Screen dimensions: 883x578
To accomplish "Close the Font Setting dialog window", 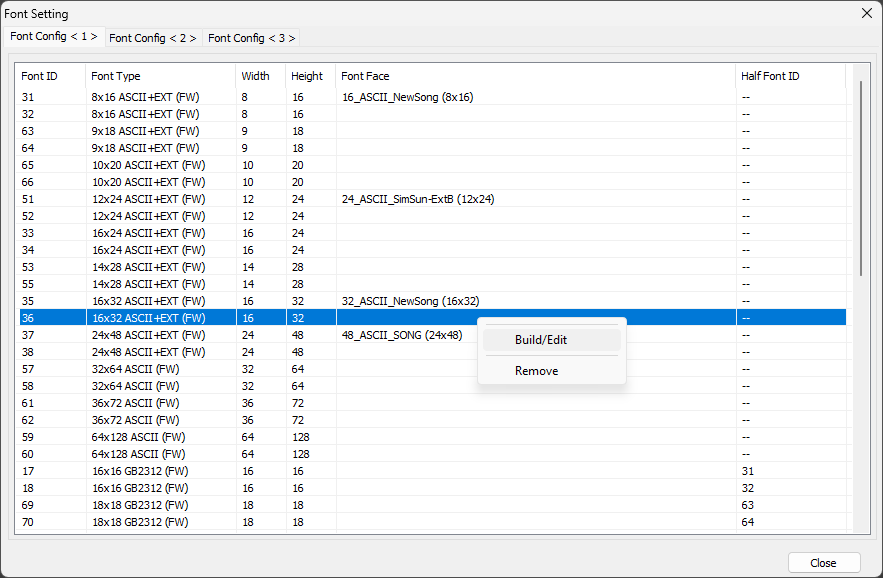I will pyautogui.click(x=866, y=13).
